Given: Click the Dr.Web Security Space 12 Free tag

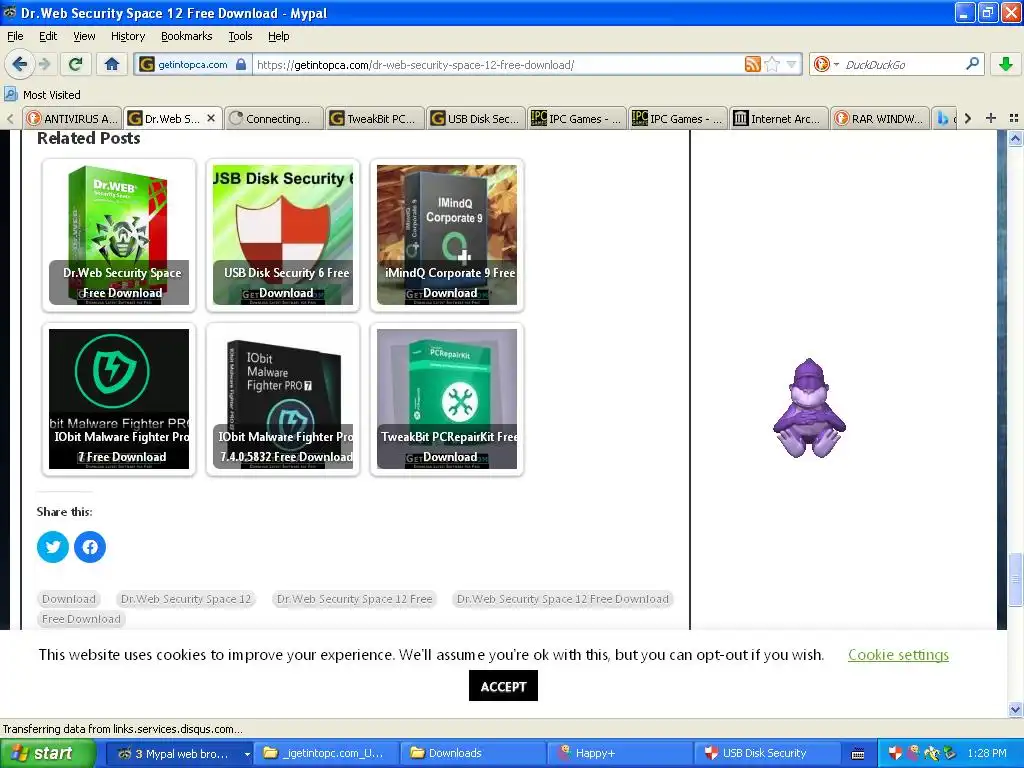Looking at the screenshot, I should 355,599.
